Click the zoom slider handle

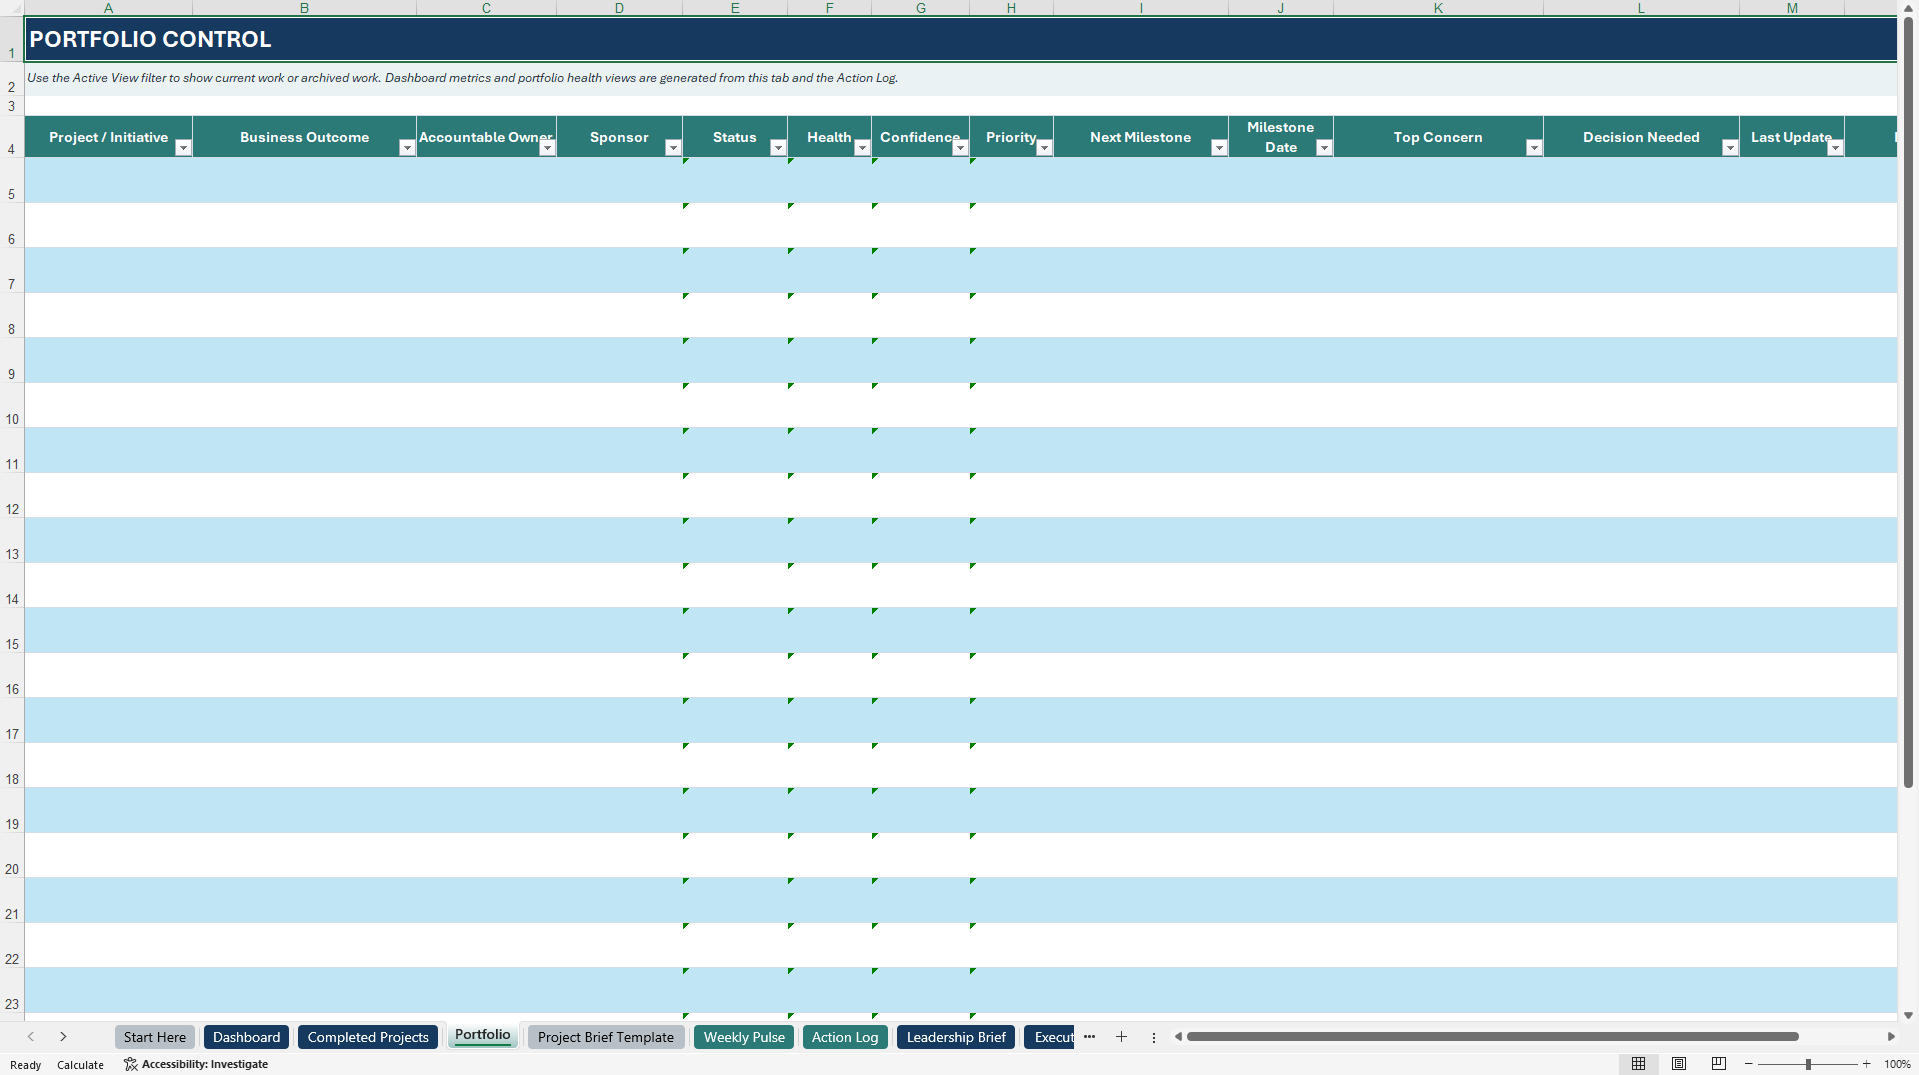click(x=1808, y=1064)
